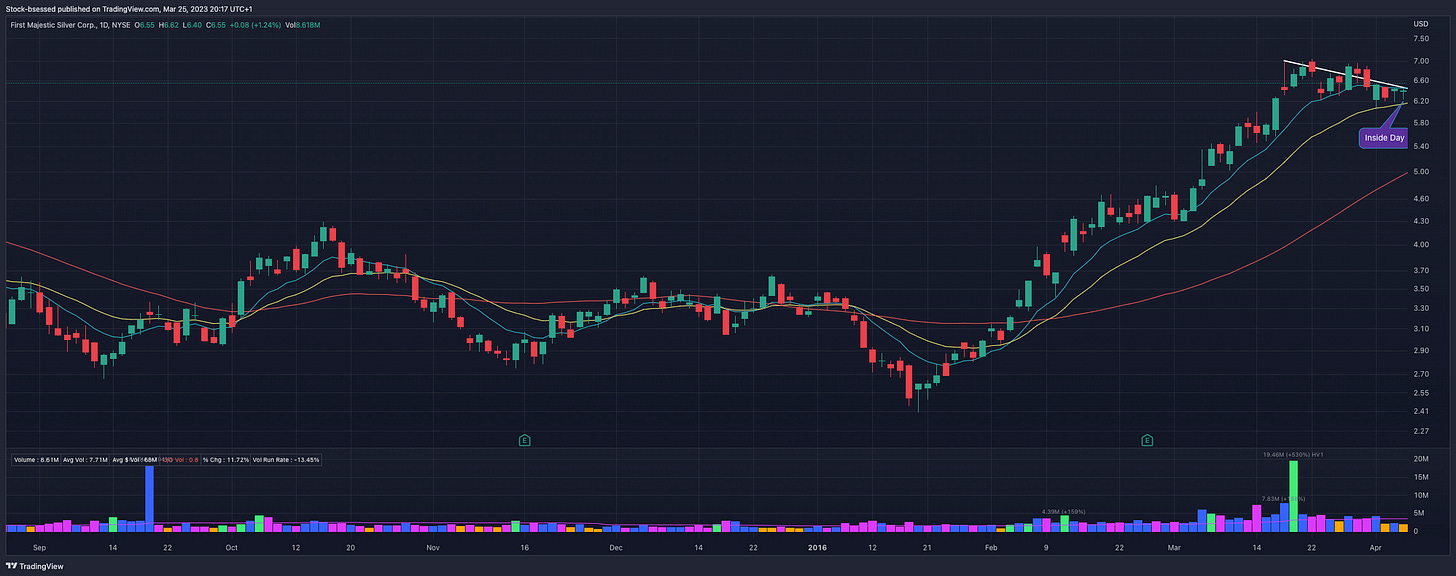Select the 2016 label on the time axis

[x=815, y=548]
